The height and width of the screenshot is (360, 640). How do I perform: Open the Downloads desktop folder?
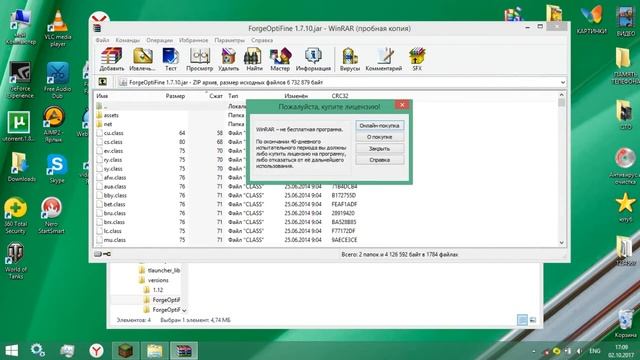pos(21,167)
